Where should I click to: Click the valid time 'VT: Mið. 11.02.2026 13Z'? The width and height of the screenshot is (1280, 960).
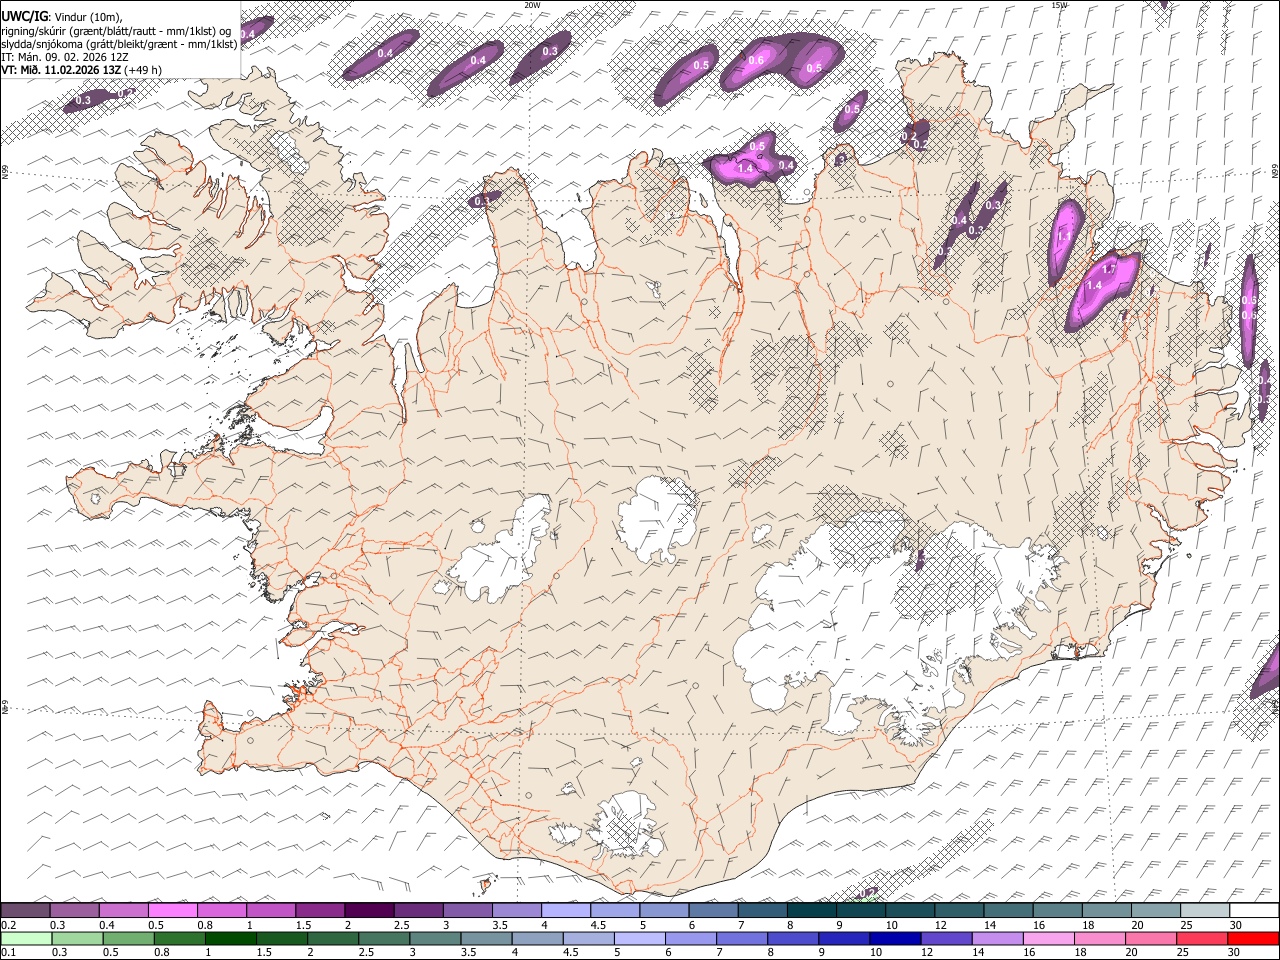(x=62, y=70)
